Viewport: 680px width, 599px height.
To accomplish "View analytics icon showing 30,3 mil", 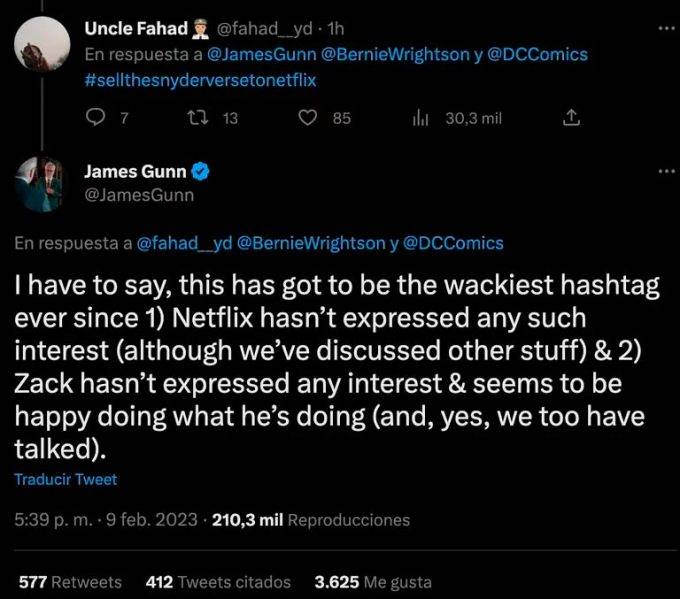I will (420, 118).
